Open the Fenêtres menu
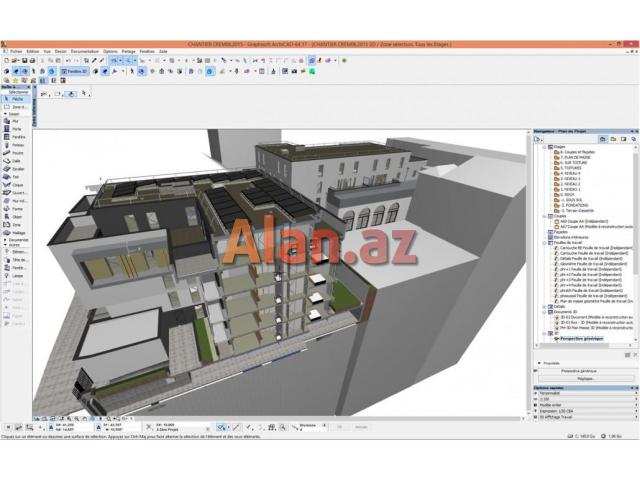The width and height of the screenshot is (640, 480). coord(147,51)
